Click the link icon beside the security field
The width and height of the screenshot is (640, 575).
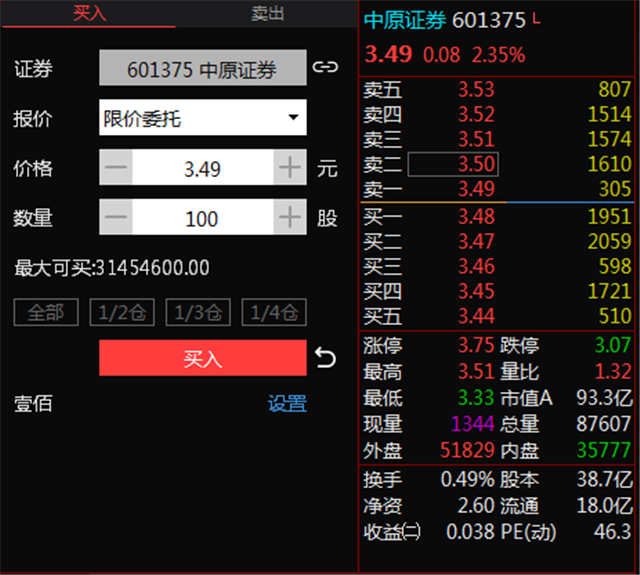pos(325,67)
